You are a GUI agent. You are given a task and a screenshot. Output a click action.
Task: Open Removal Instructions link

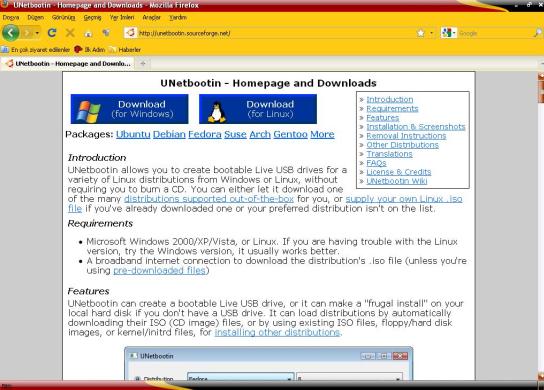pos(406,136)
